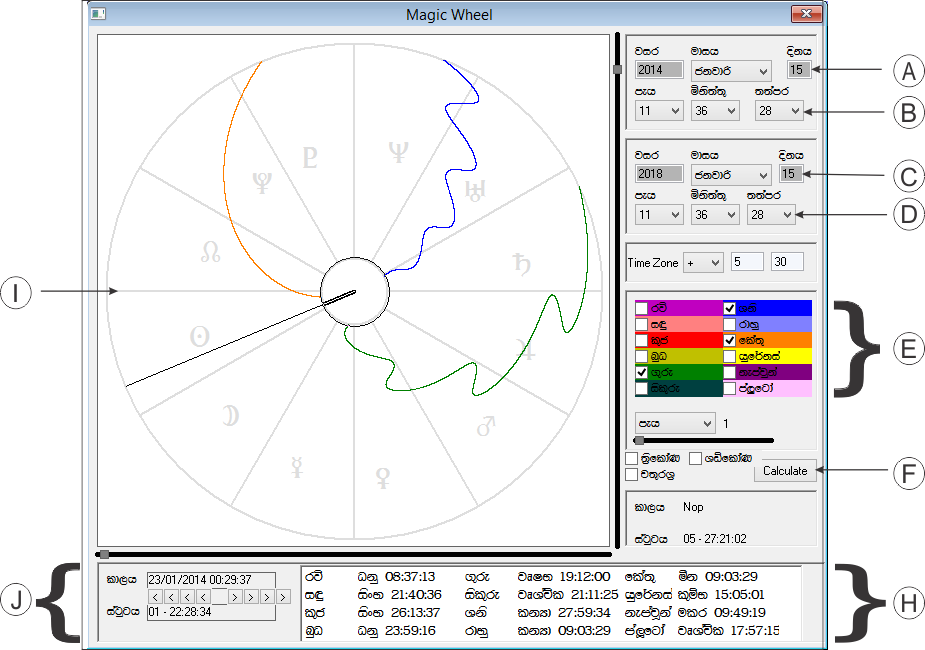
Task: Tick the ෂඩ්කෝණ aspect checkbox
Action: point(696,458)
